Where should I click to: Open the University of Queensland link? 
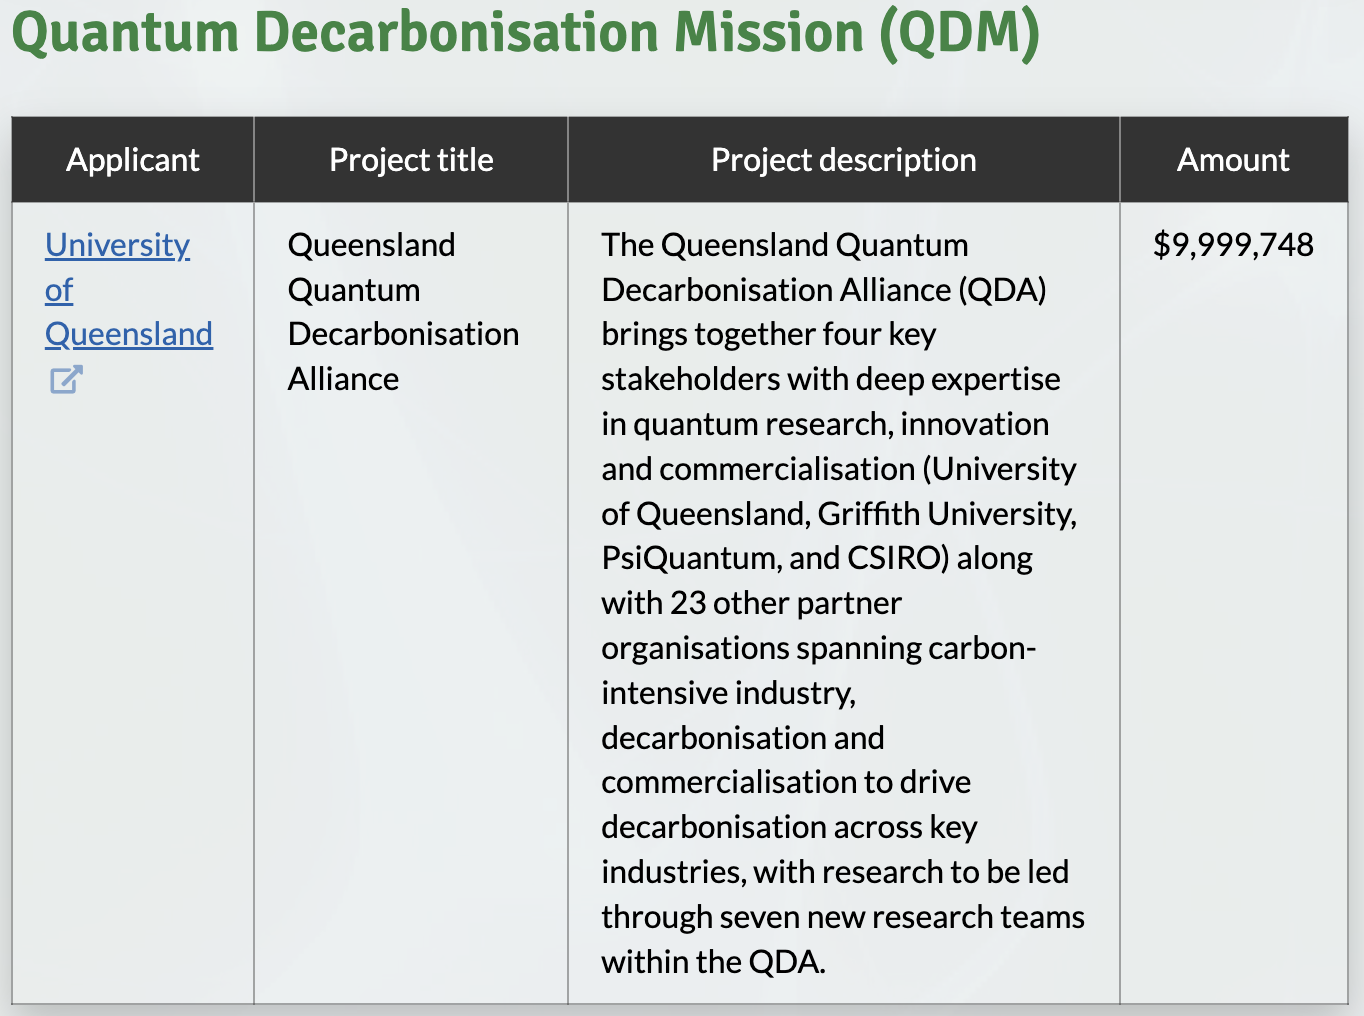pos(117,245)
